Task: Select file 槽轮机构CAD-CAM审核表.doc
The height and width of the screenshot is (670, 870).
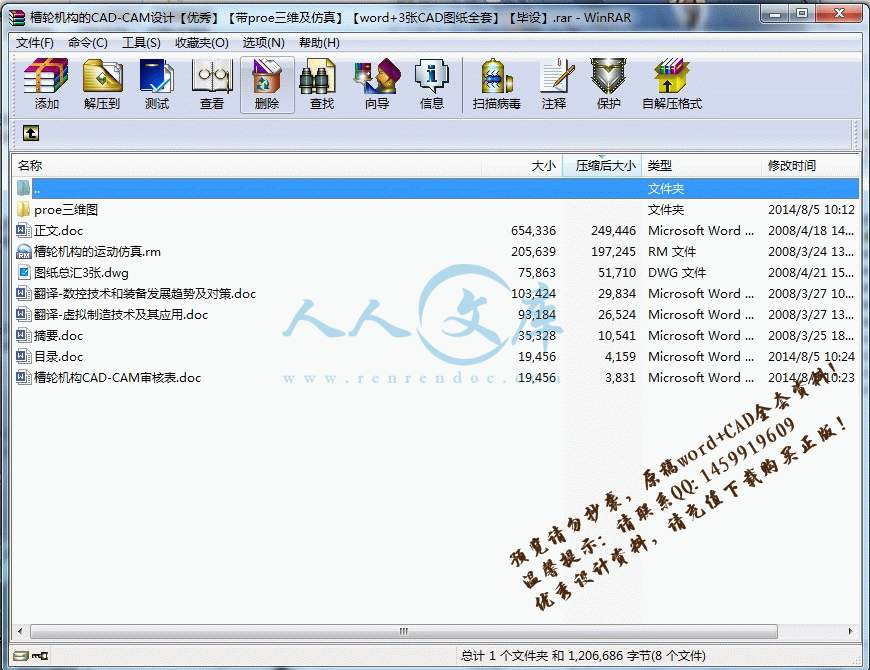Action: click(x=117, y=378)
